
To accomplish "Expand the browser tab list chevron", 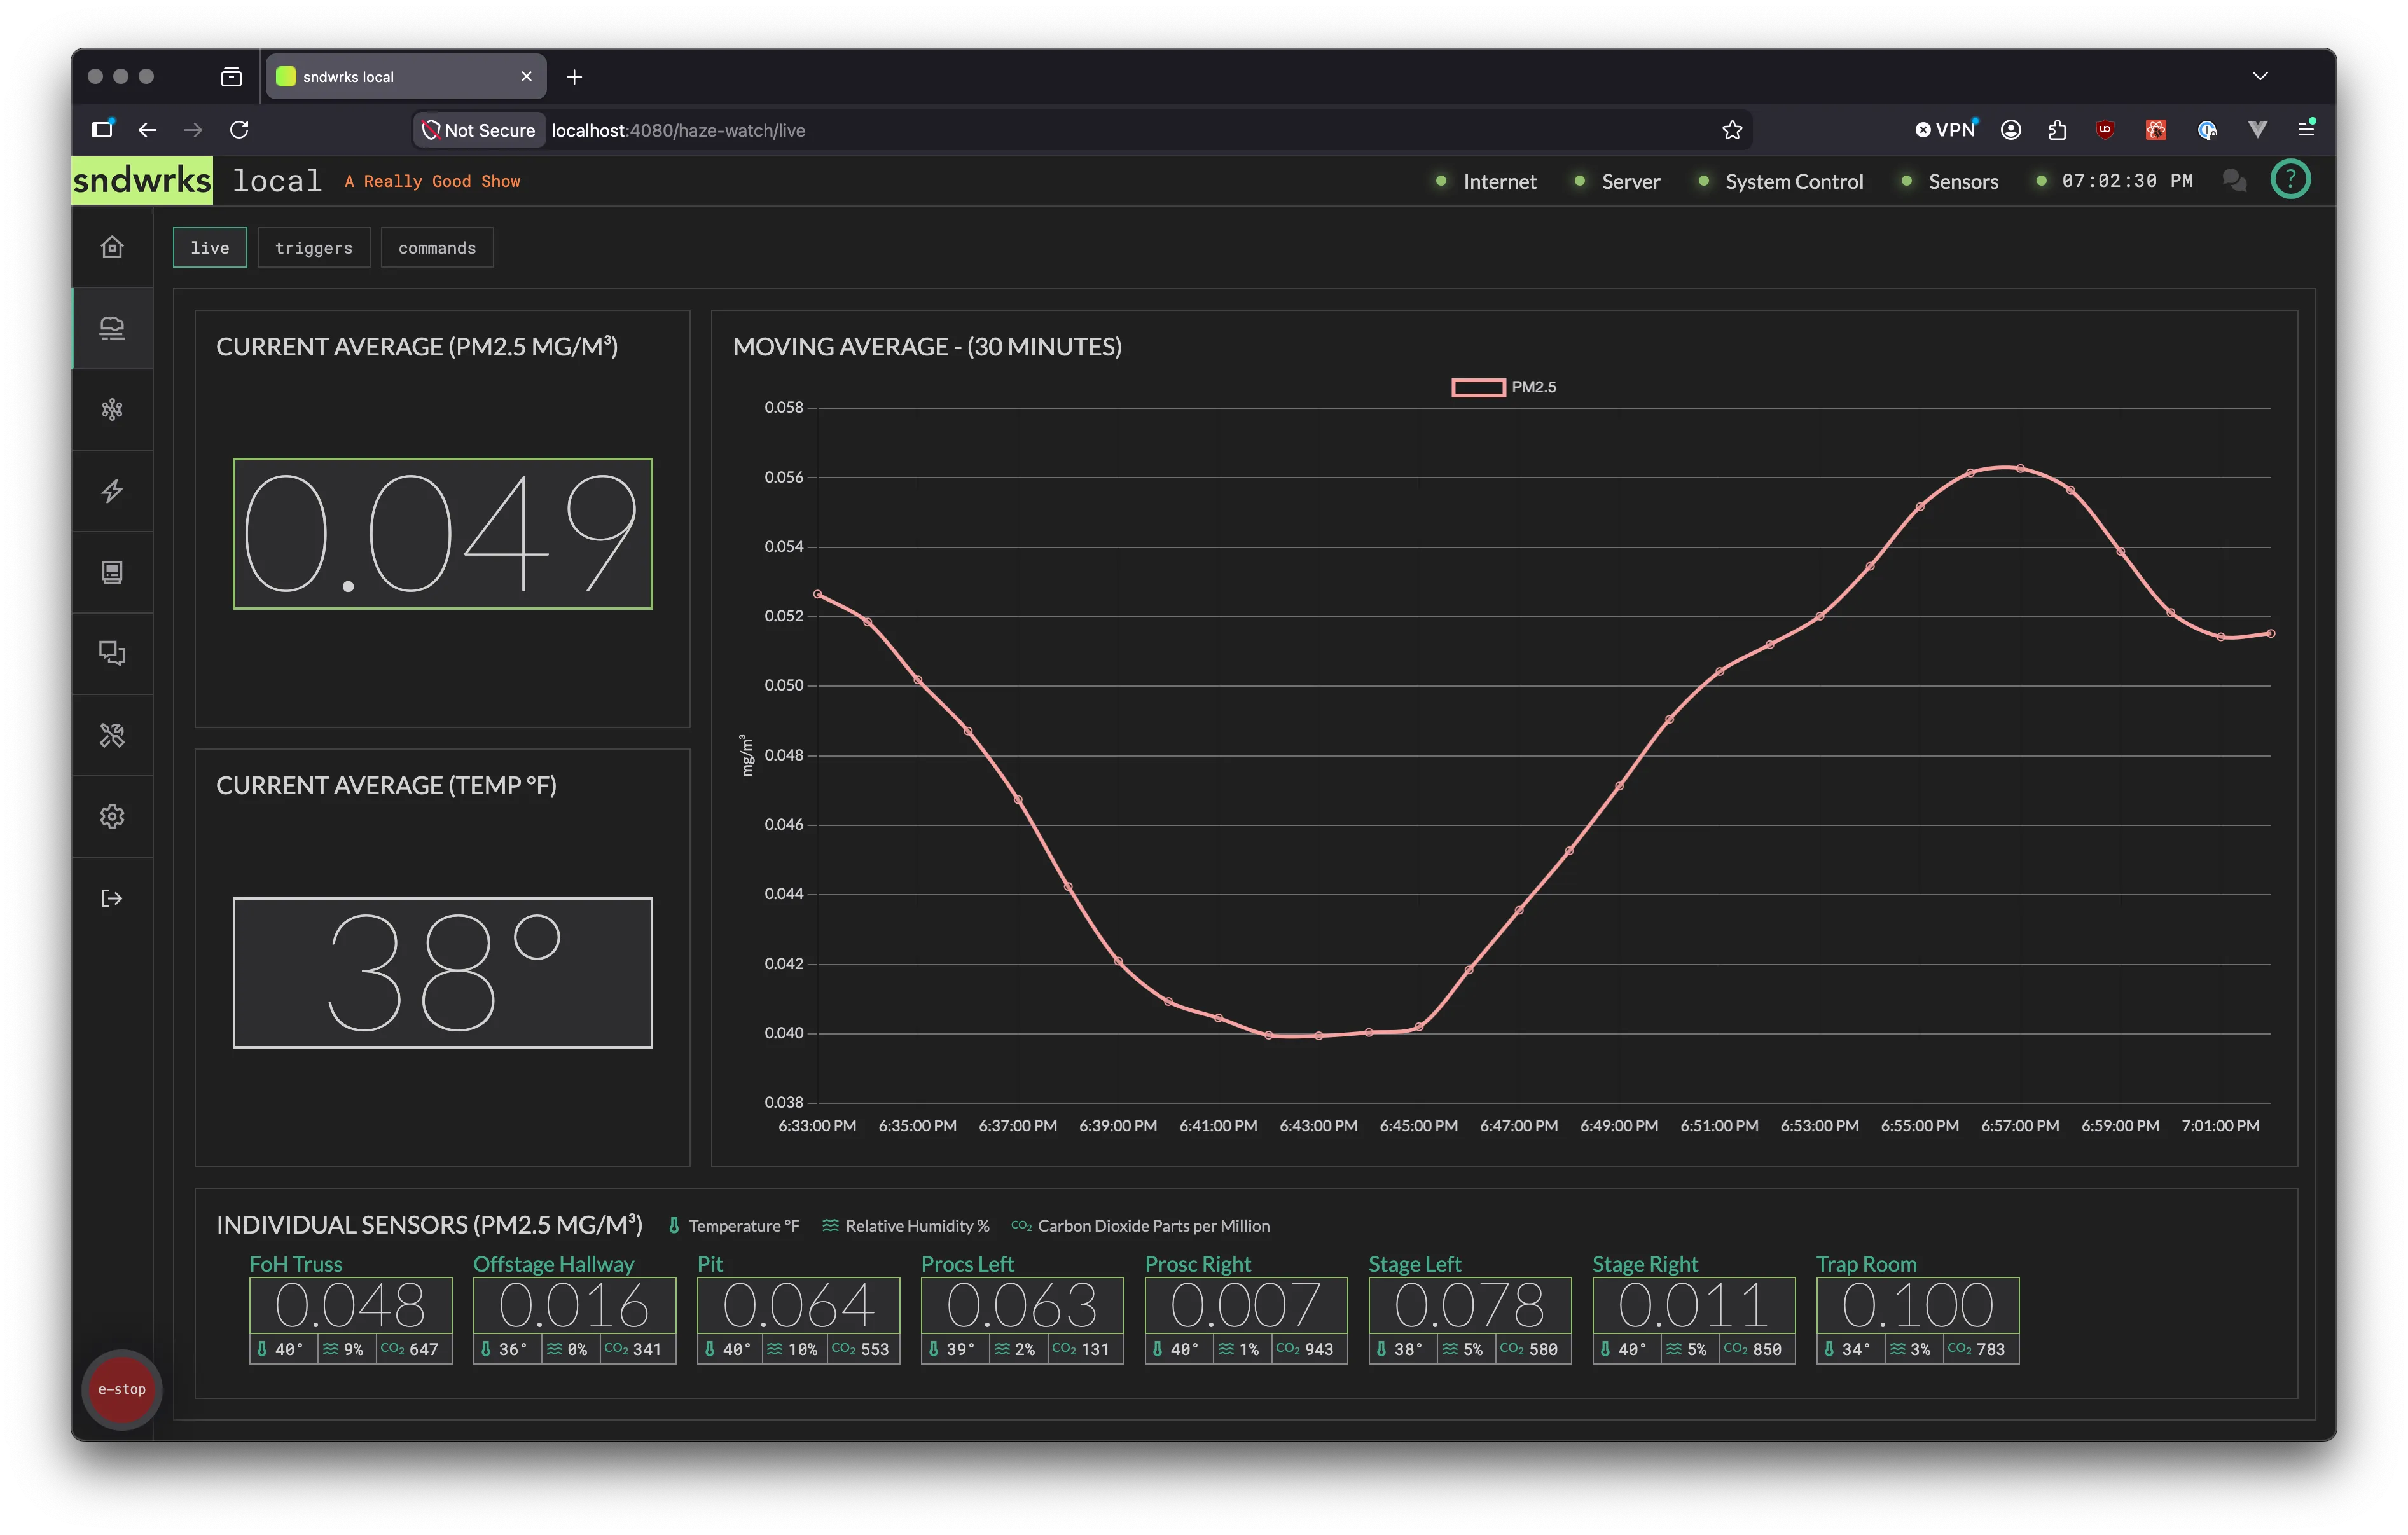I will [x=2260, y=76].
